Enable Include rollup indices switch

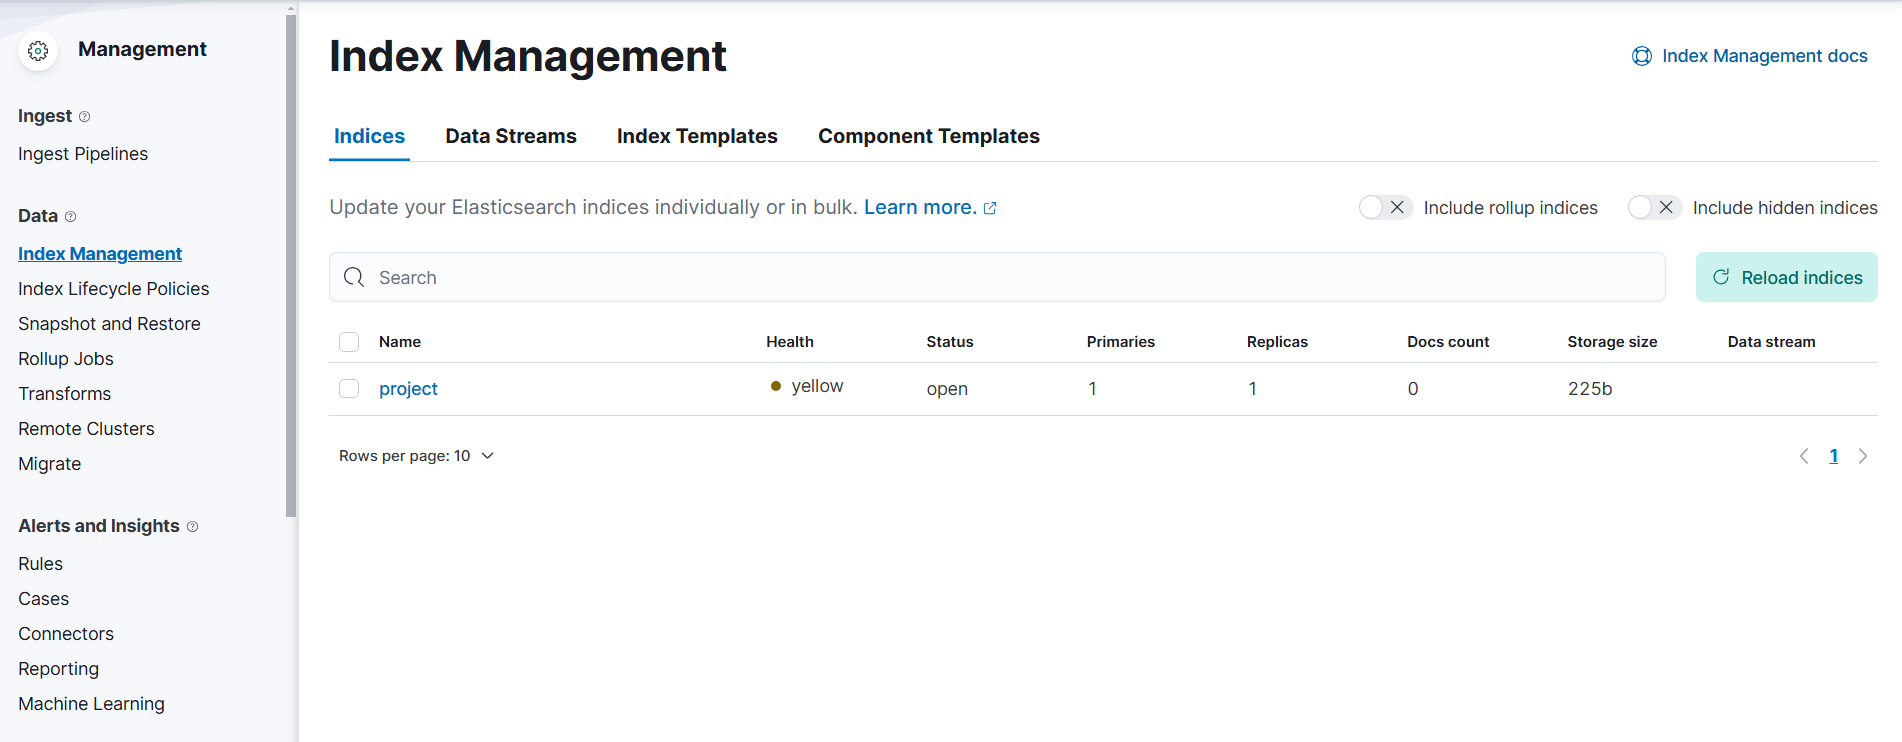[x=1384, y=207]
